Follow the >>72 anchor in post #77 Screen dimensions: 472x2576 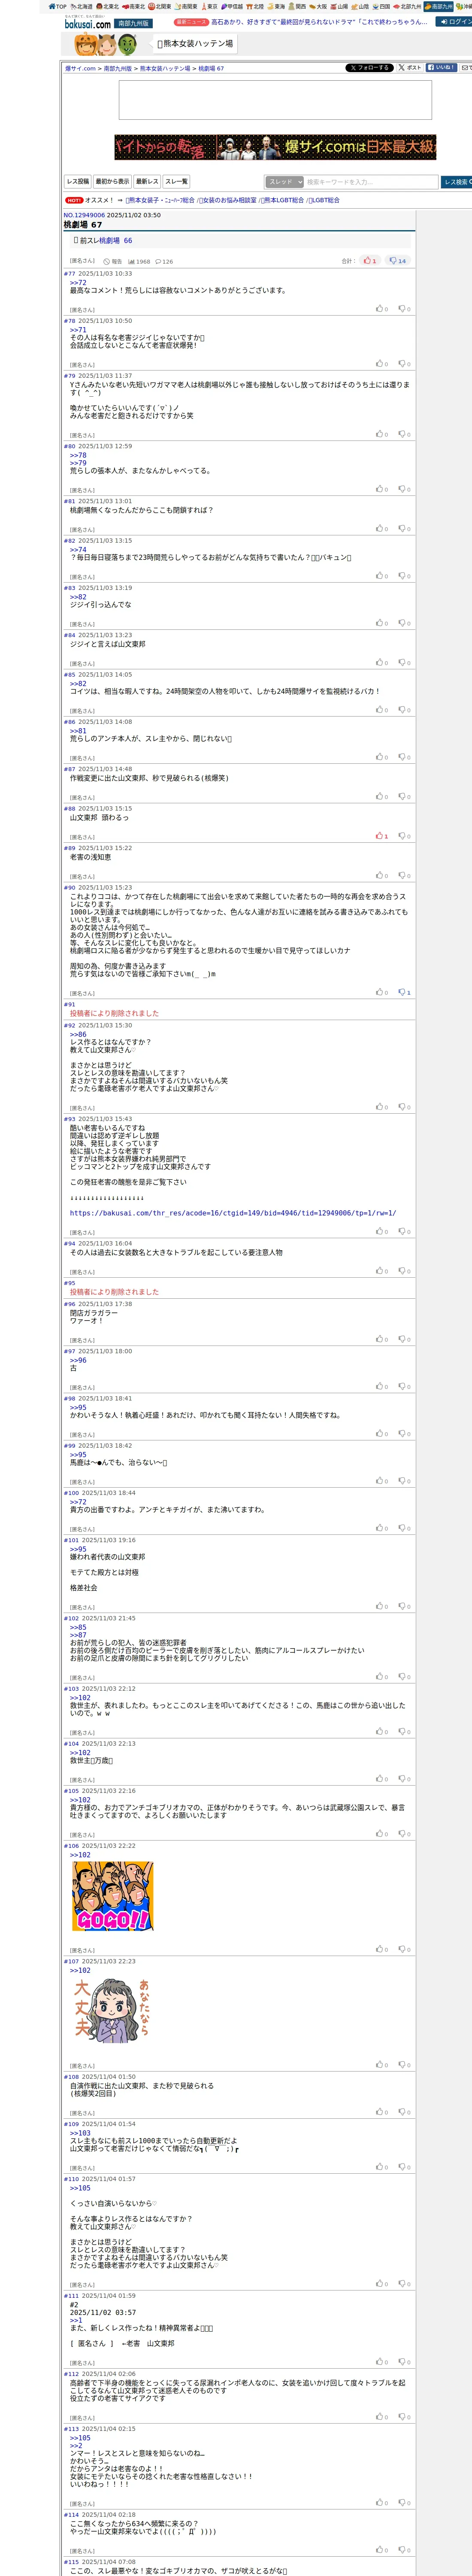pos(78,283)
